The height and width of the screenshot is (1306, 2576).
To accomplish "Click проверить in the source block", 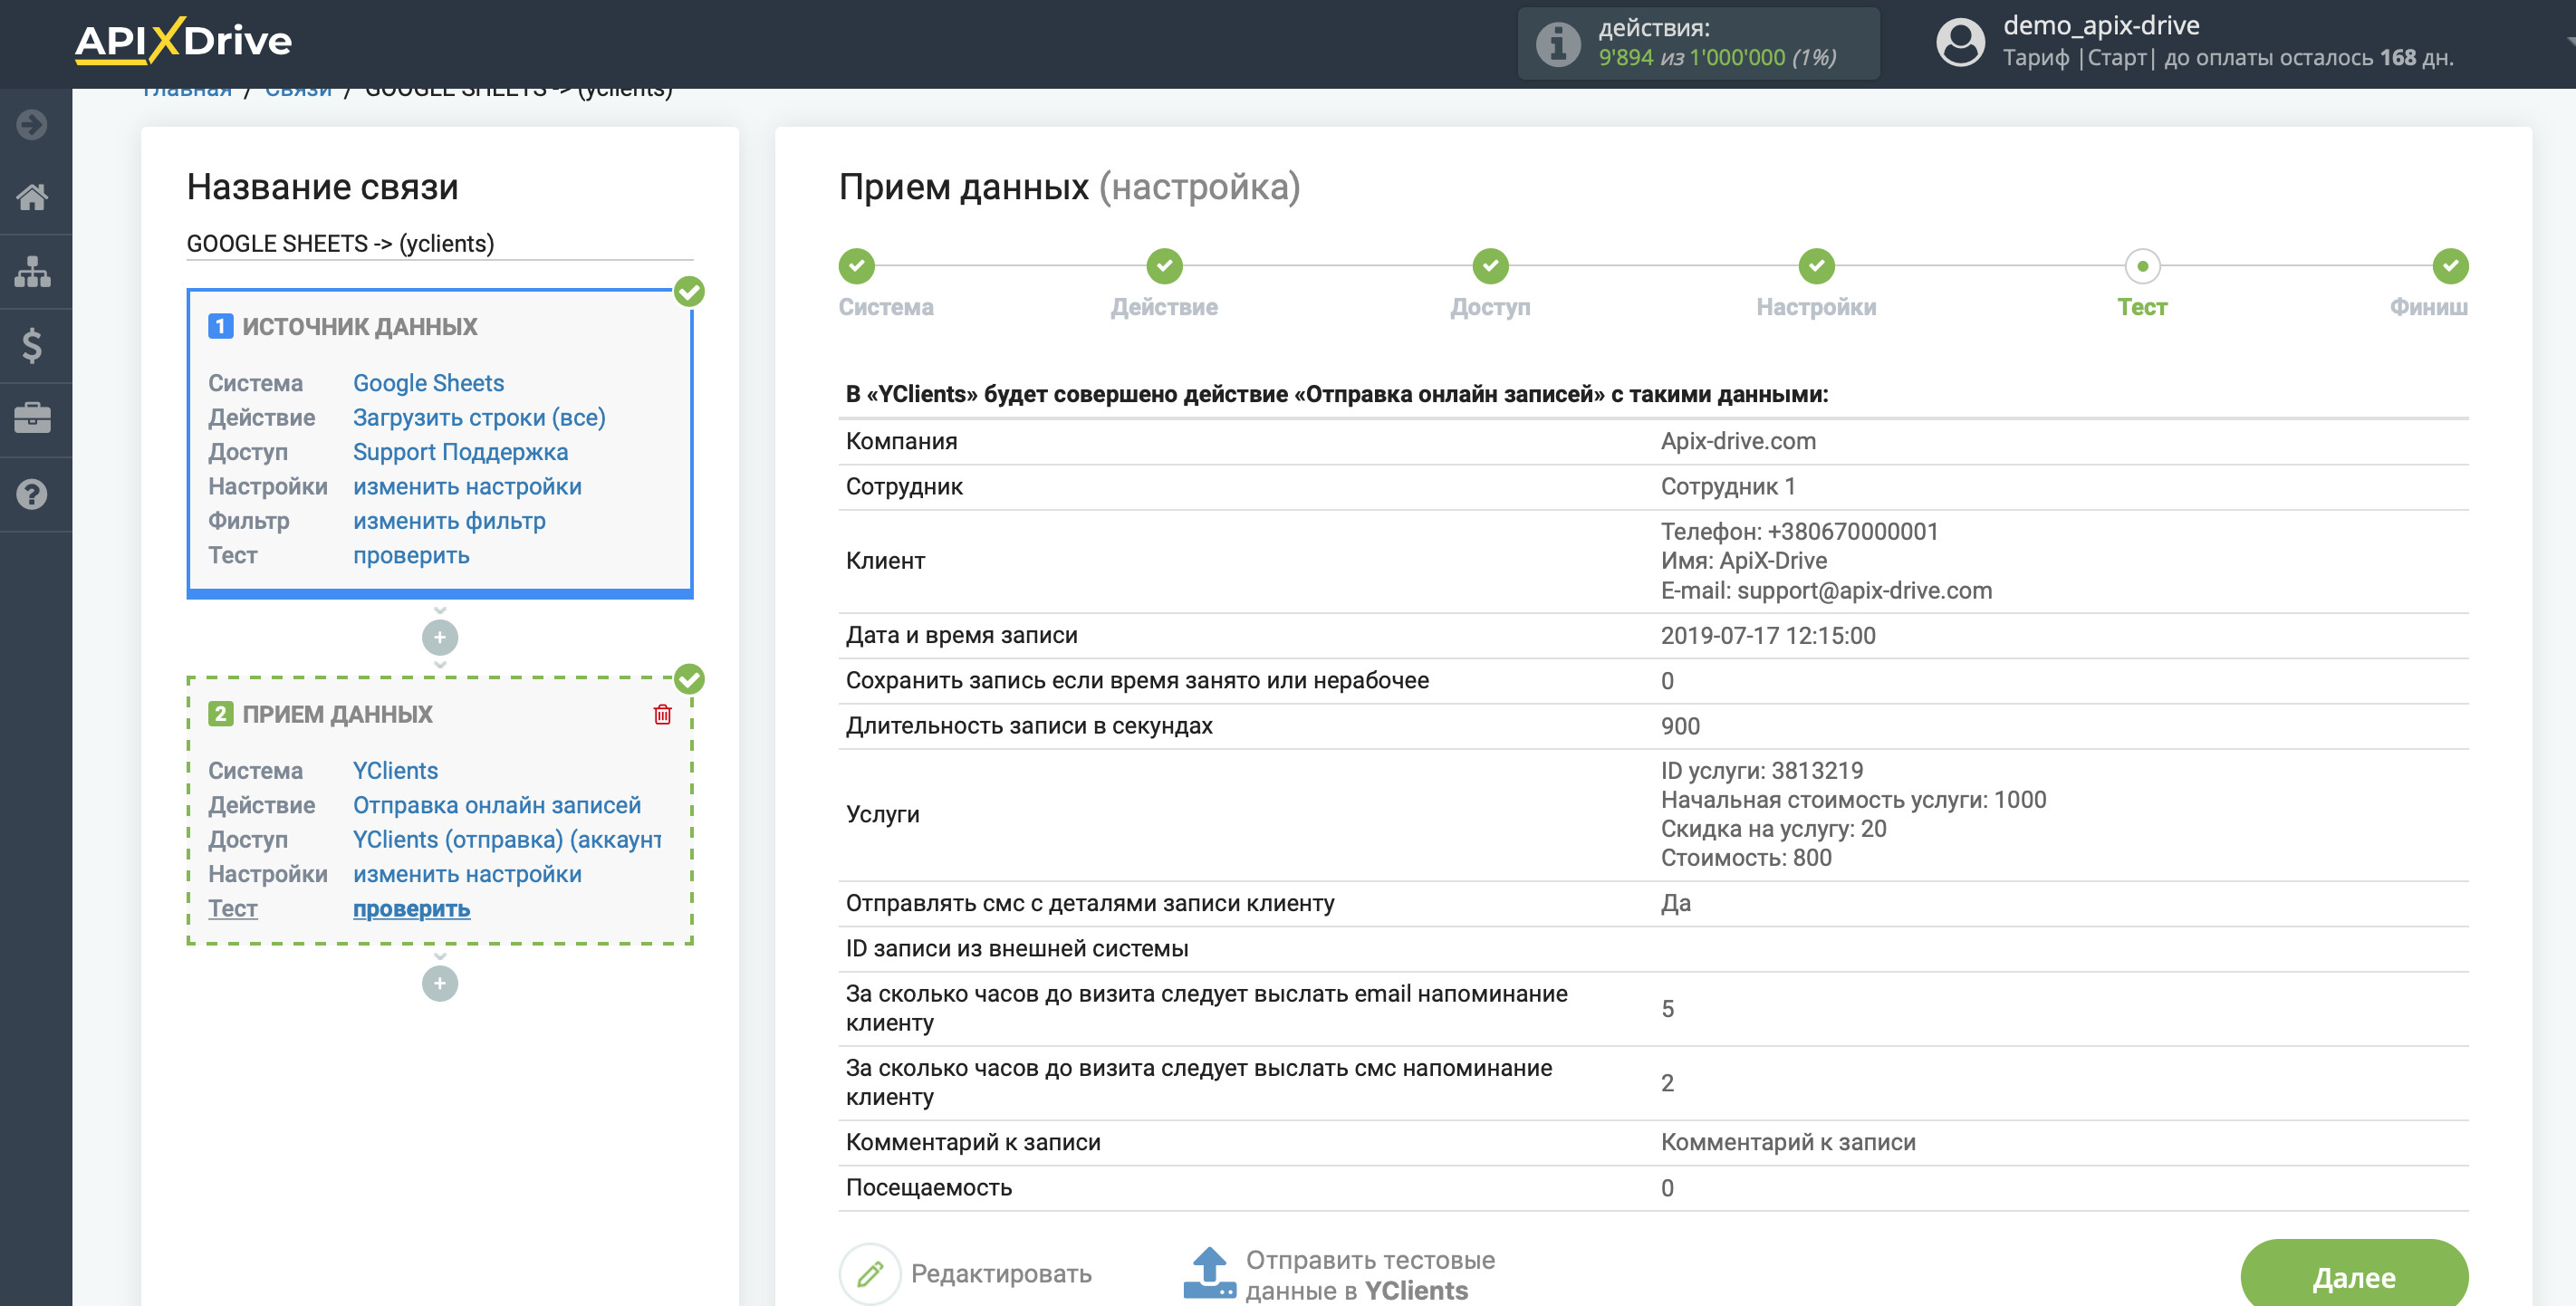I will pos(411,555).
